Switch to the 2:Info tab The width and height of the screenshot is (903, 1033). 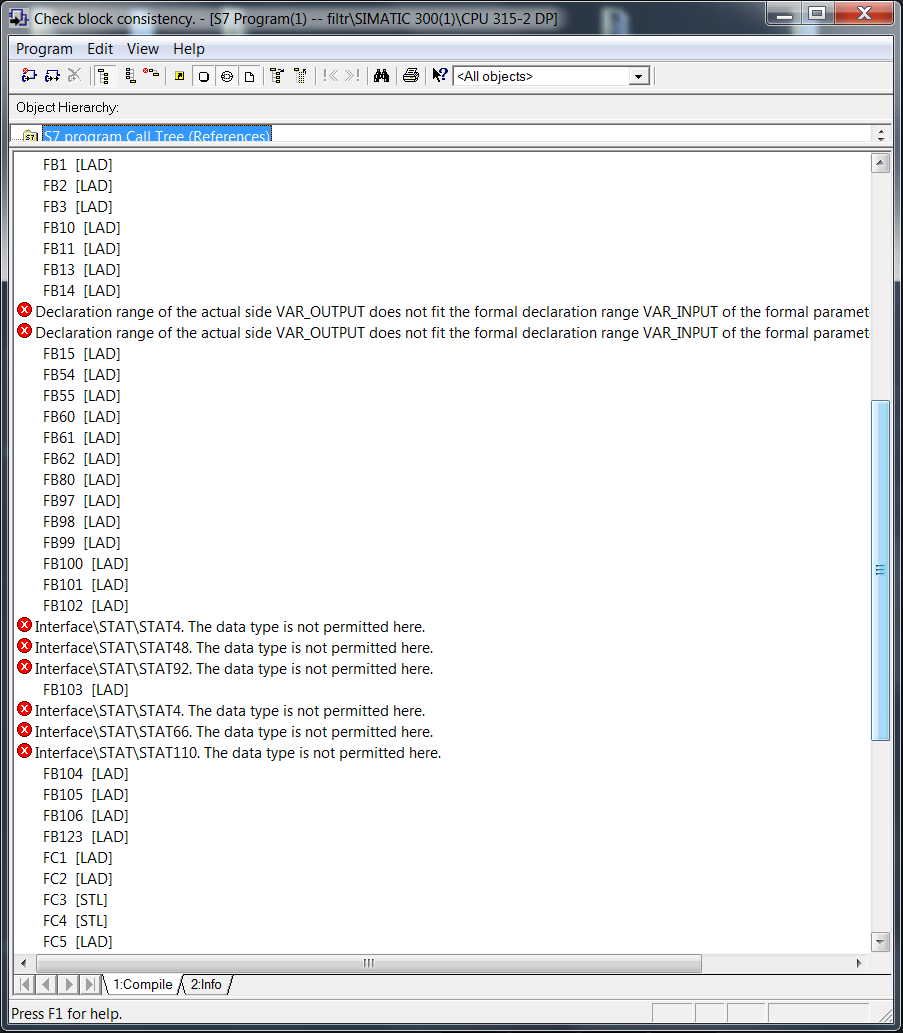[206, 984]
